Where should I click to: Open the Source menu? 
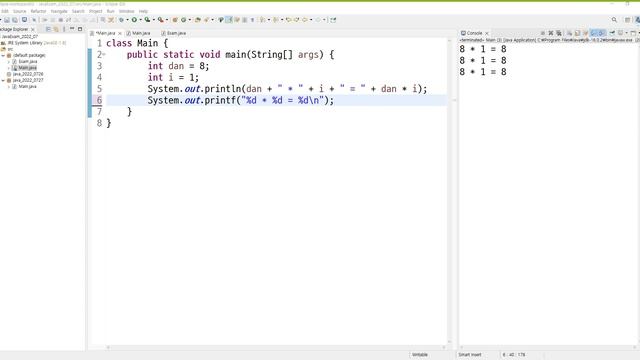(19, 11)
